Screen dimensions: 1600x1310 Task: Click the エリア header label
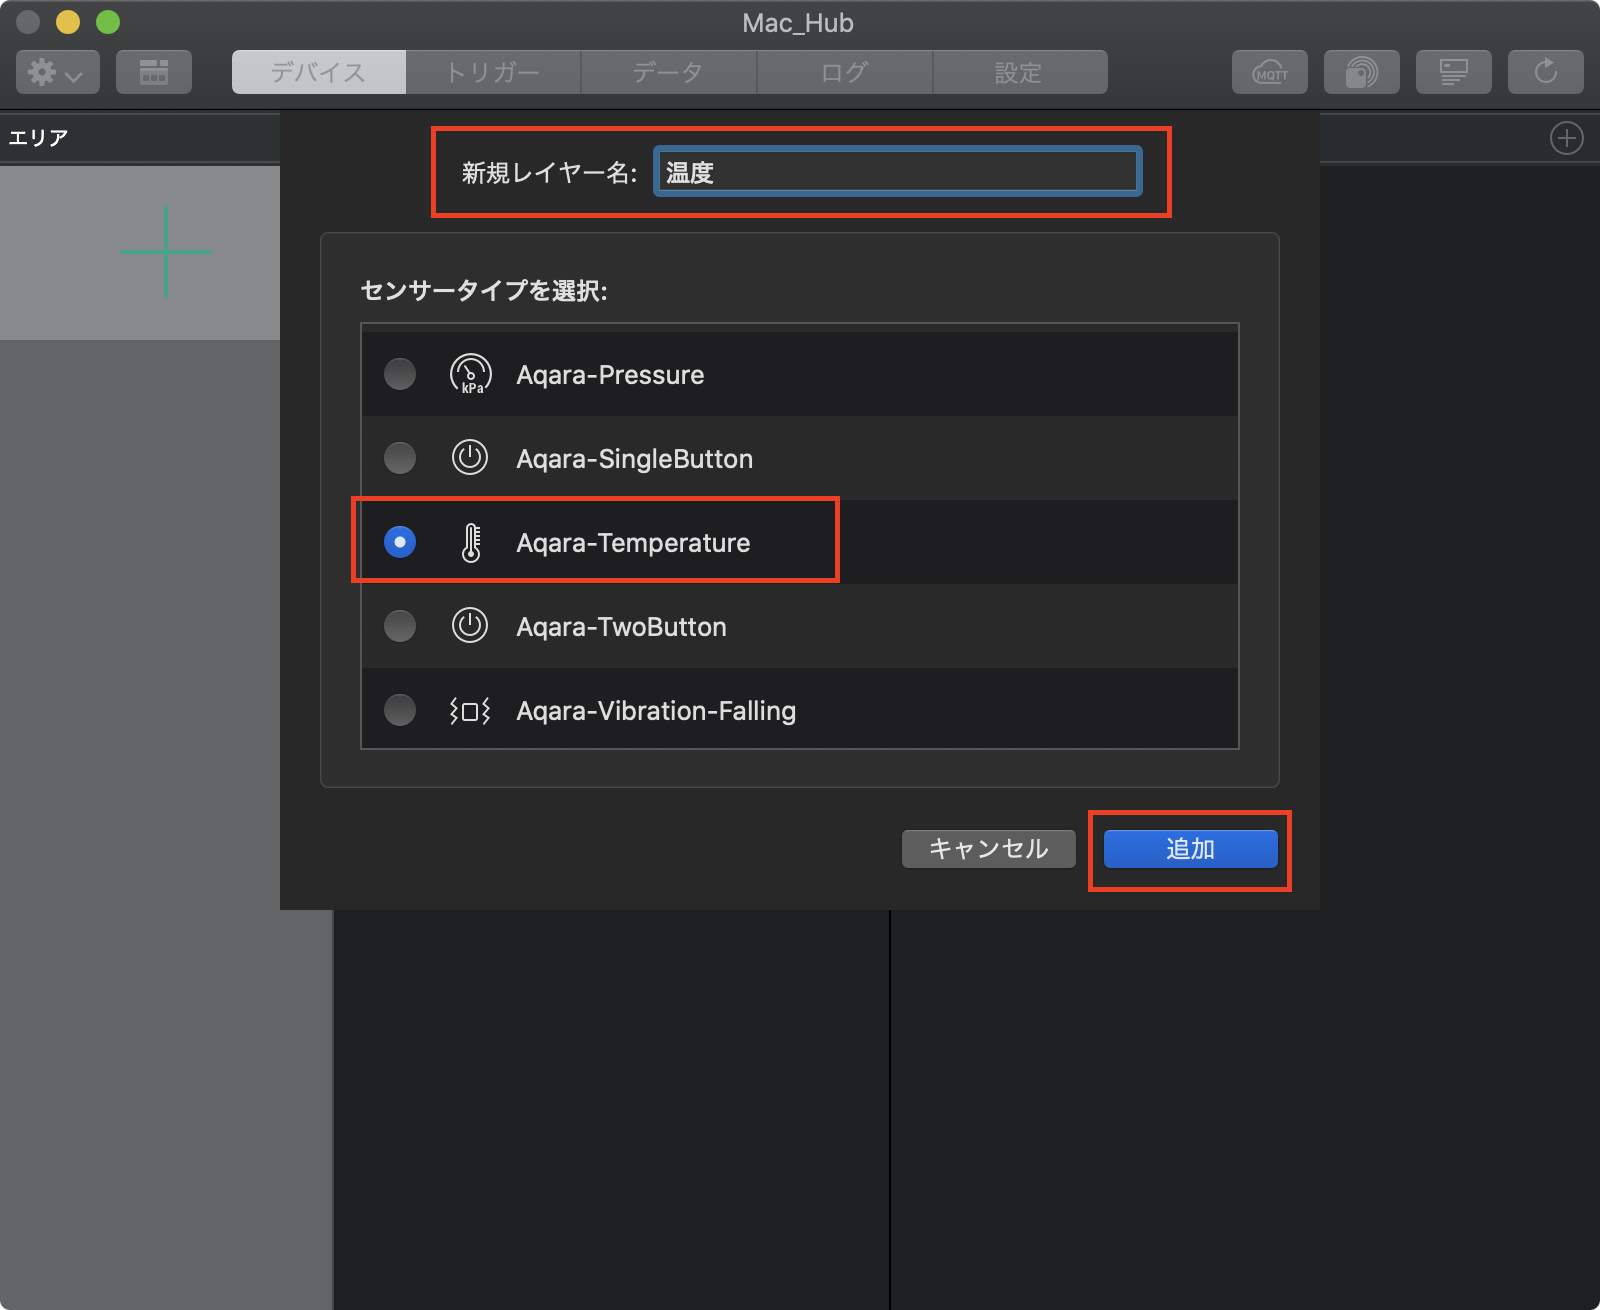click(38, 138)
